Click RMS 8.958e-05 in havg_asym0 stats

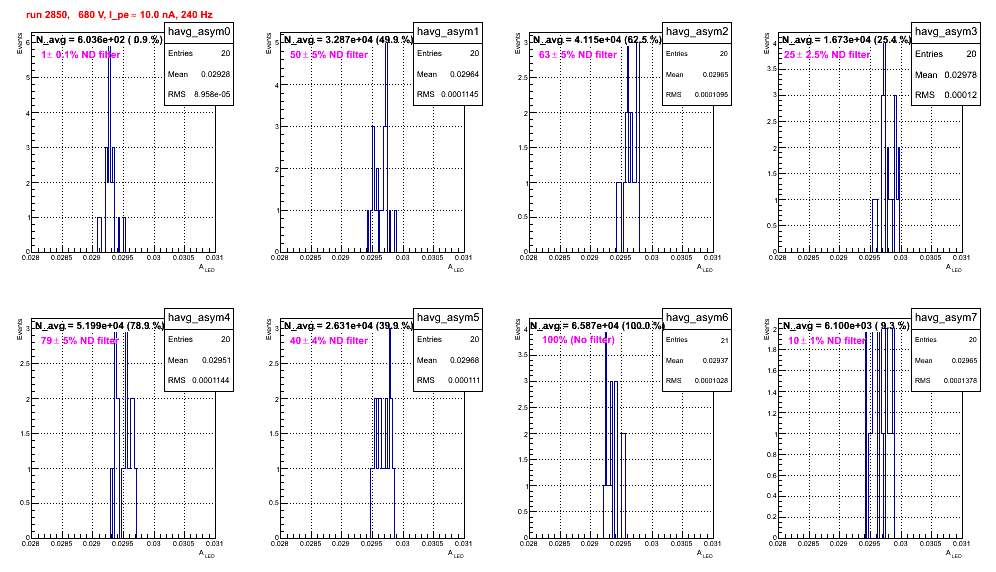(199, 94)
